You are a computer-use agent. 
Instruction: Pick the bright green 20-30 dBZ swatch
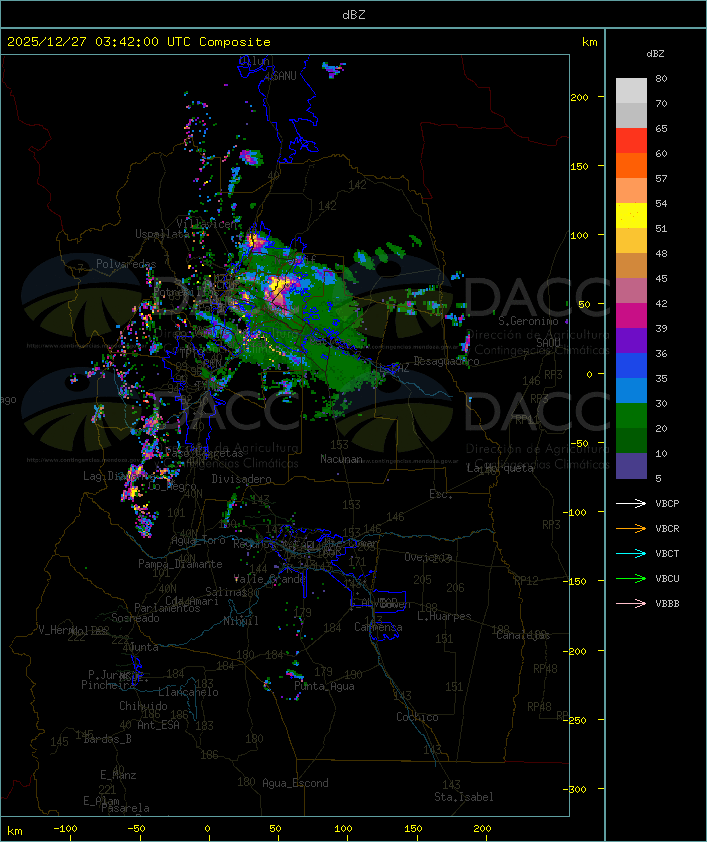631,416
